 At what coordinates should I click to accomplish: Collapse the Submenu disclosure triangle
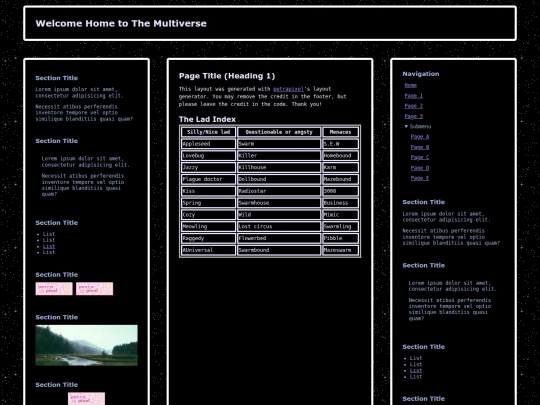[406, 126]
